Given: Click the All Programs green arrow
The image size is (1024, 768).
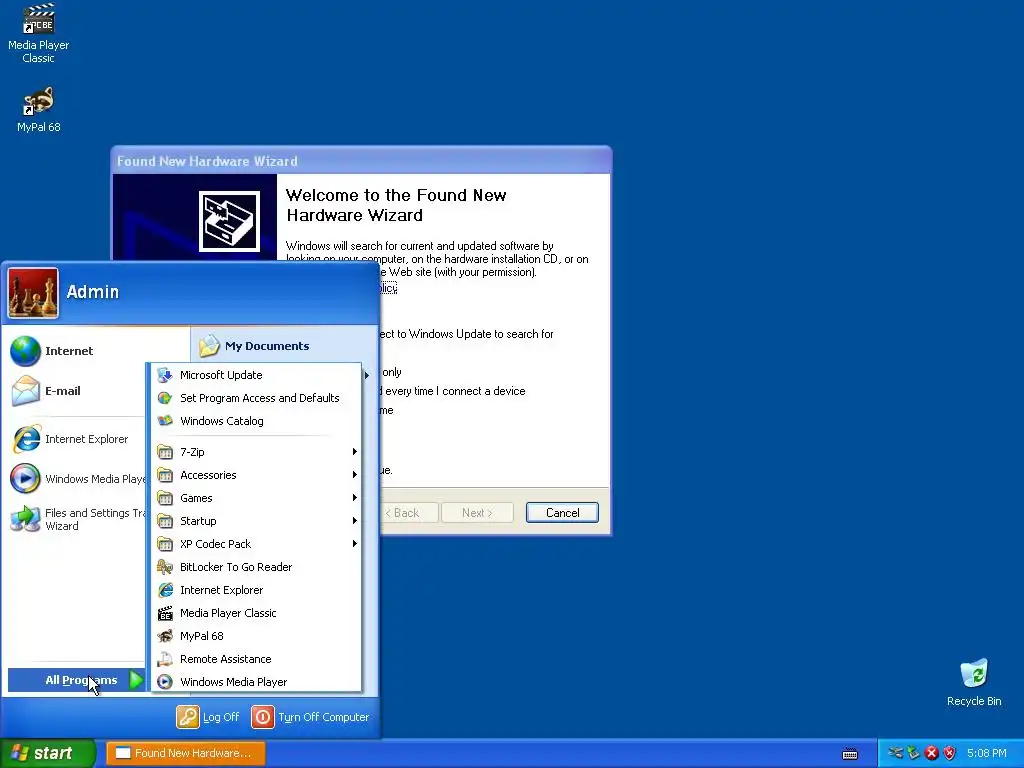Looking at the screenshot, I should (x=136, y=680).
